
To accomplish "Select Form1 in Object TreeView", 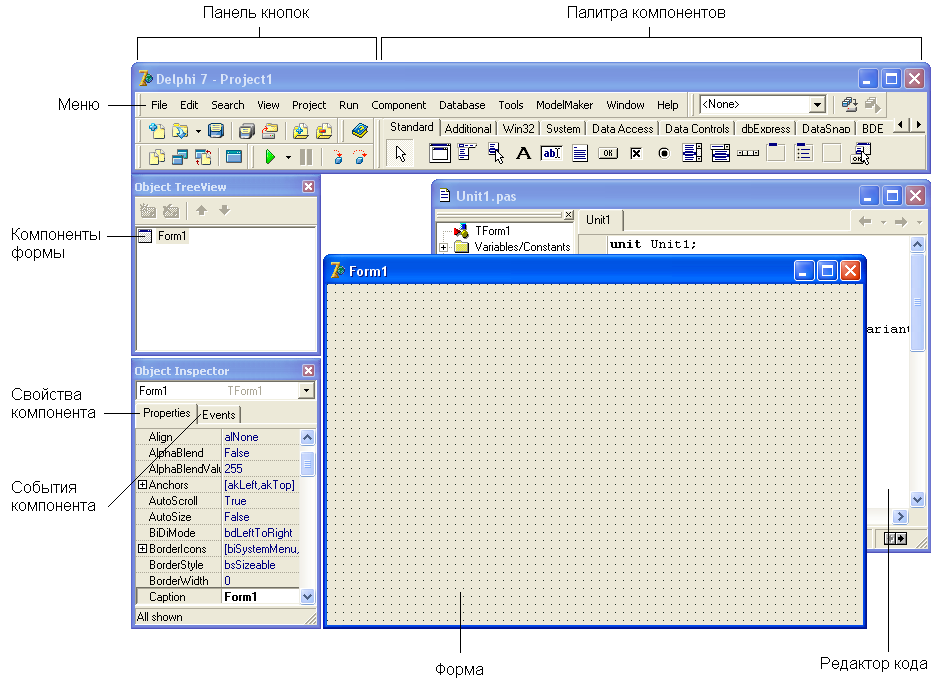I will pyautogui.click(x=172, y=236).
